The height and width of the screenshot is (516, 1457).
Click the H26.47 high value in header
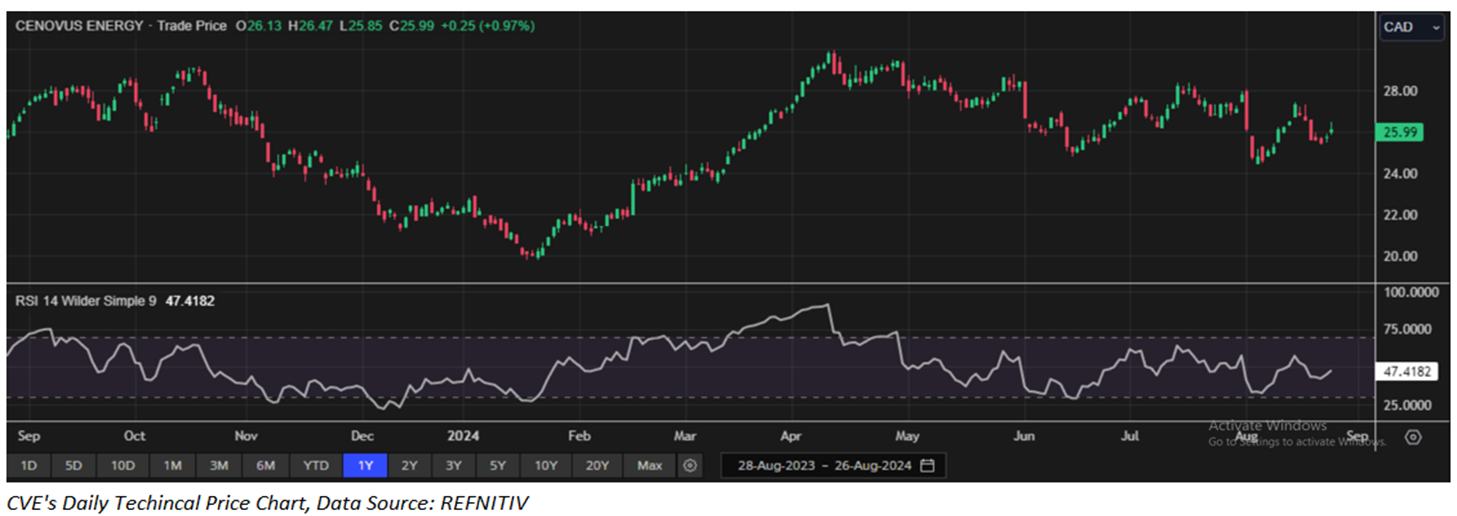(x=310, y=26)
